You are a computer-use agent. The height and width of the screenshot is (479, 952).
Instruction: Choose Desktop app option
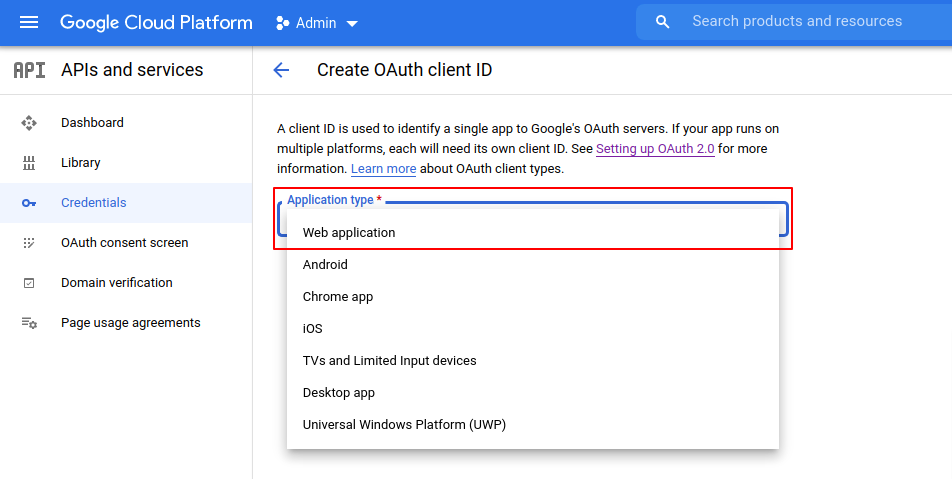338,393
